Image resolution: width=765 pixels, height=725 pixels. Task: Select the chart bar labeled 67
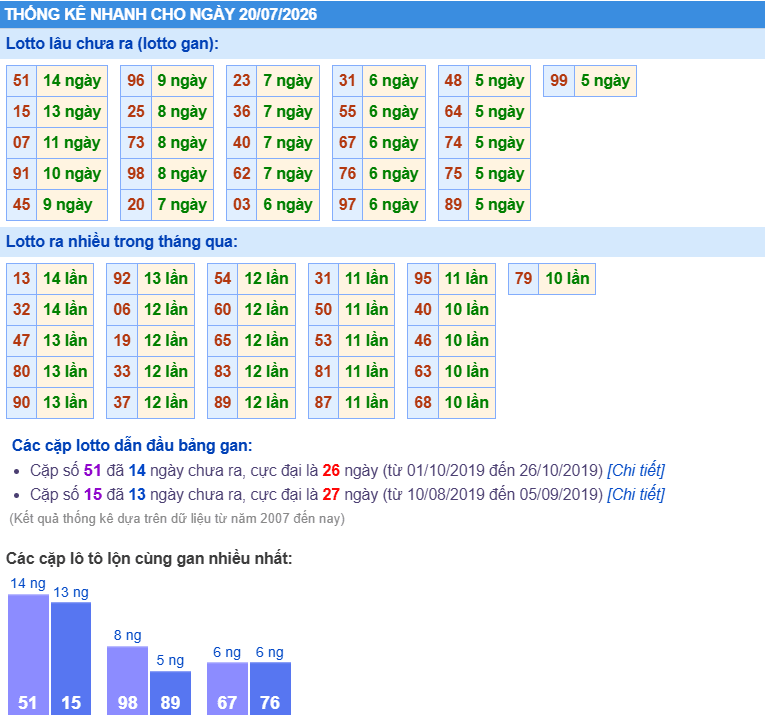pyautogui.click(x=227, y=688)
